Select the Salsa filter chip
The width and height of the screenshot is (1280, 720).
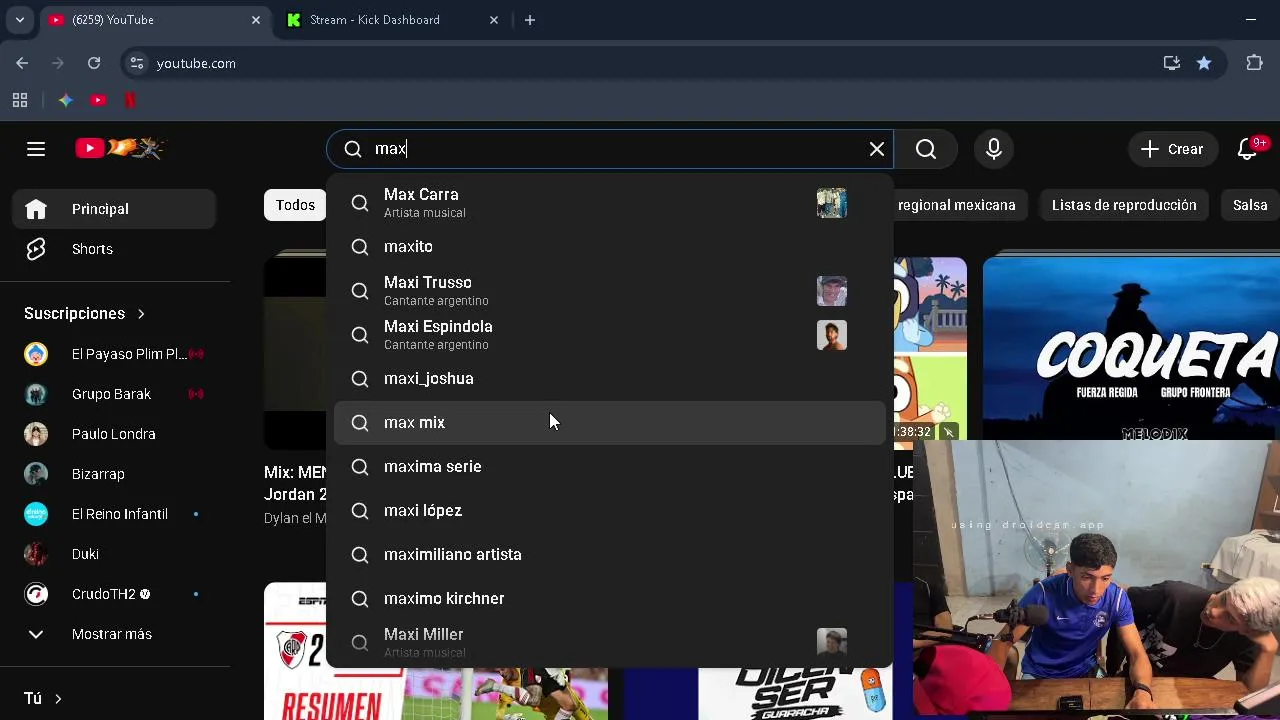click(1250, 205)
